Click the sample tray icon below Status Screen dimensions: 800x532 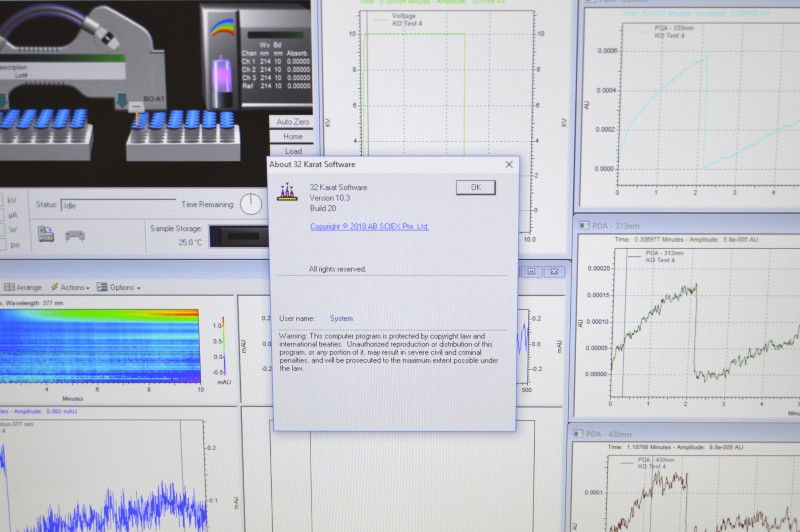[75, 236]
